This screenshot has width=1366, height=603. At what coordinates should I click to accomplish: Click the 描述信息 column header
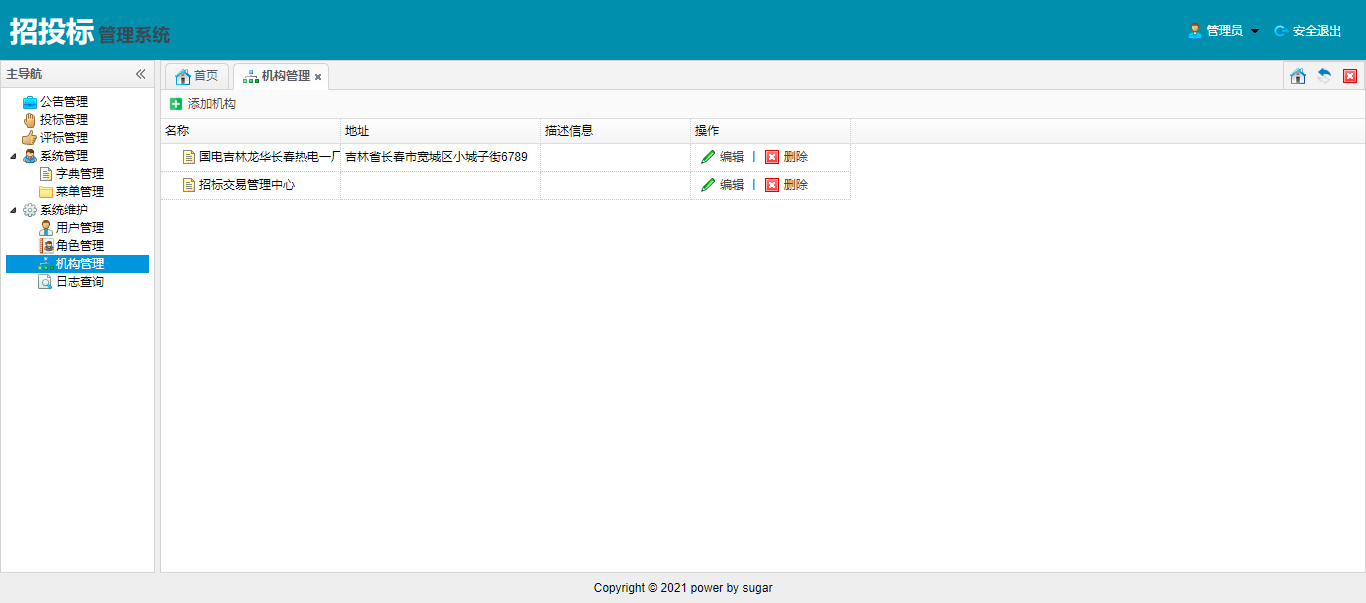[616, 131]
